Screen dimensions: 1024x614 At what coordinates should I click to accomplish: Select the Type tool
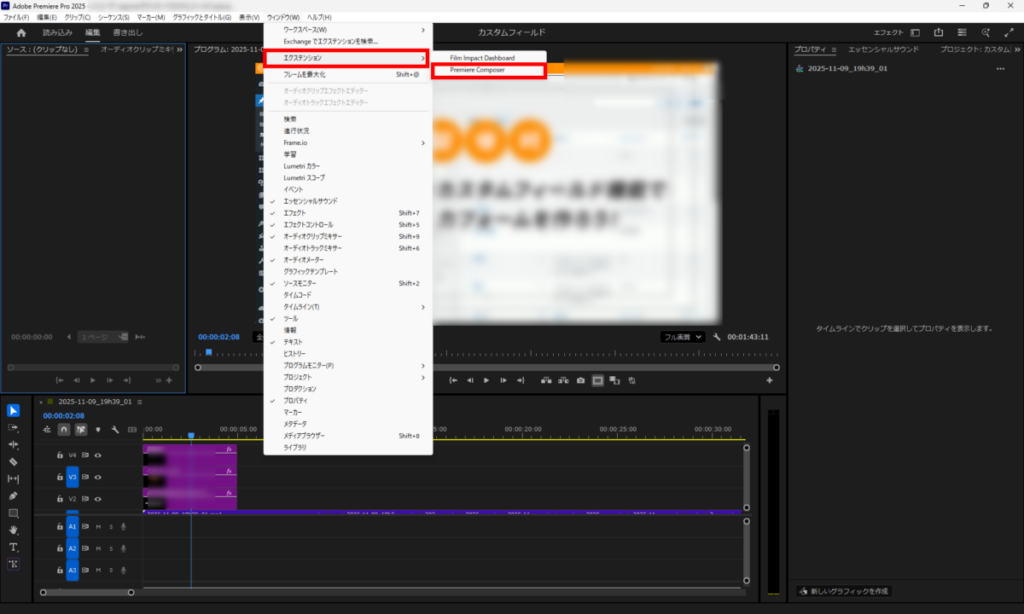point(14,547)
